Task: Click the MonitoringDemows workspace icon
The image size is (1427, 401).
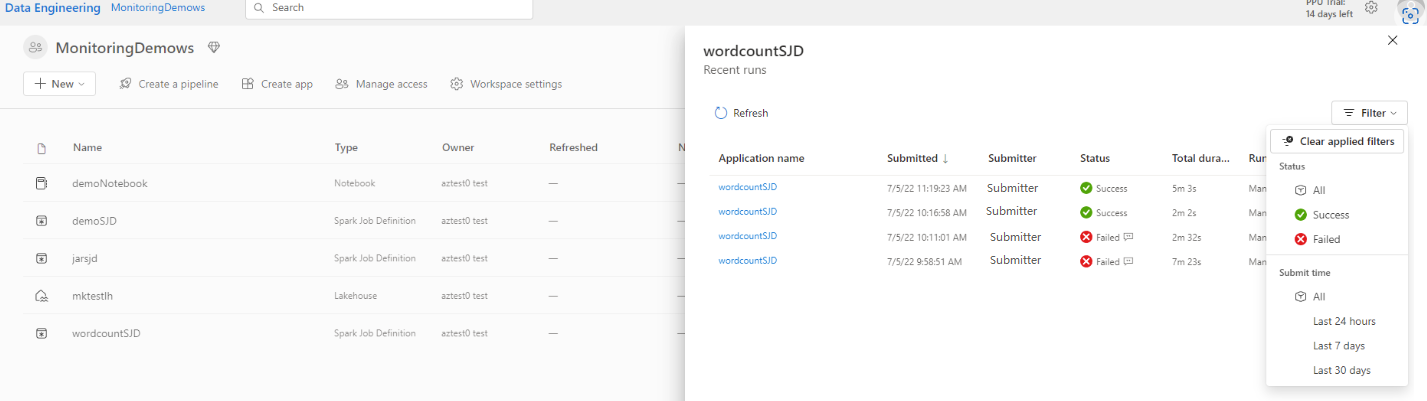Action: click(36, 48)
